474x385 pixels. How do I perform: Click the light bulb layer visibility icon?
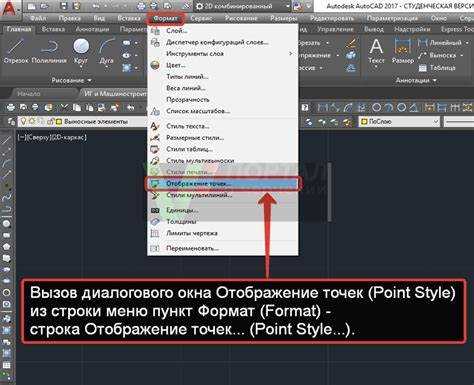(23, 122)
